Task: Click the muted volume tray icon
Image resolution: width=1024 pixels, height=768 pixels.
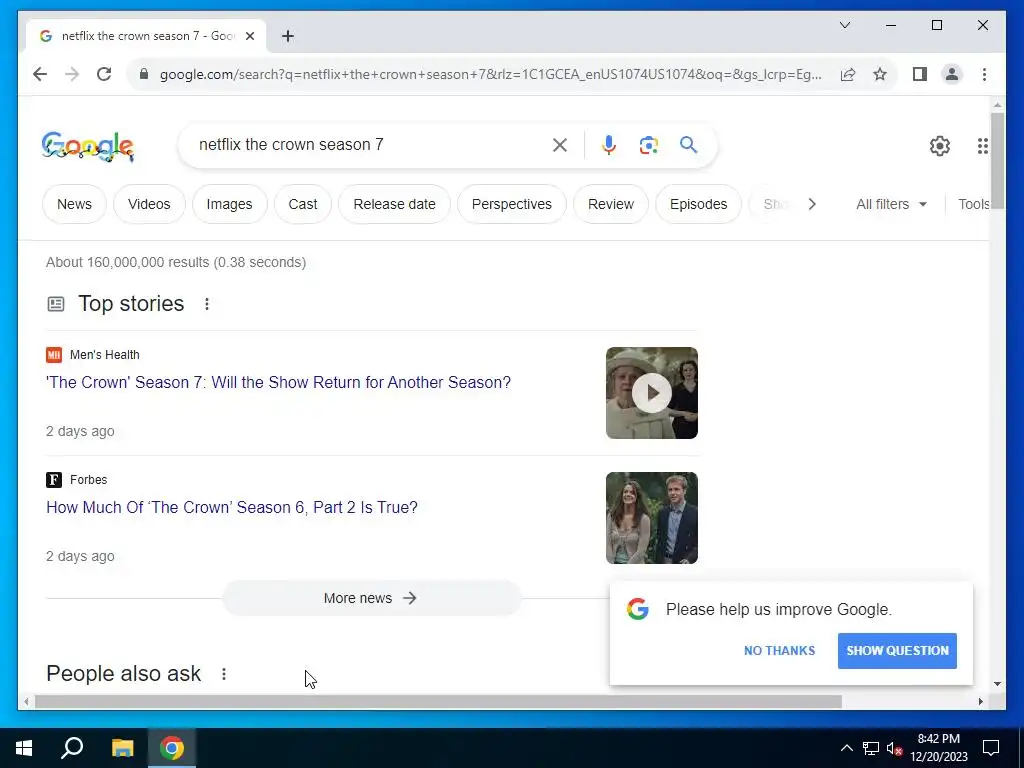Action: click(x=894, y=748)
